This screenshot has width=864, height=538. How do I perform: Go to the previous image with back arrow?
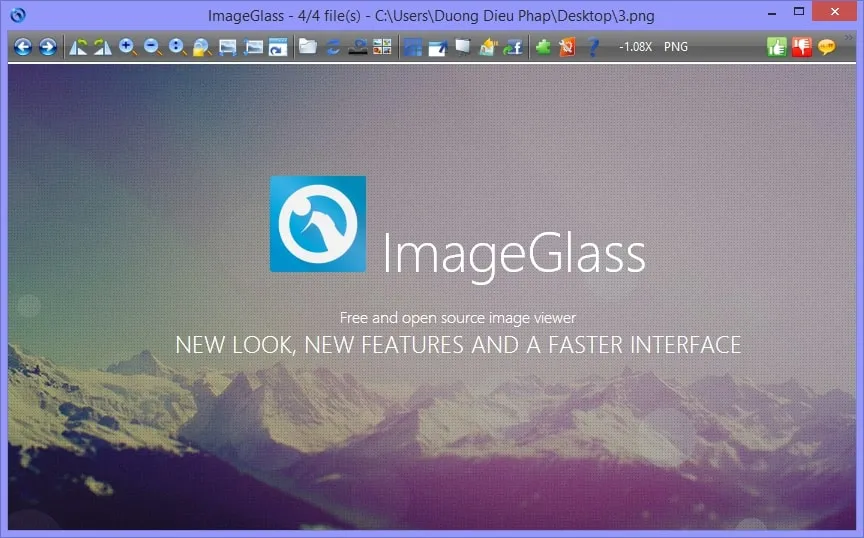pos(23,47)
